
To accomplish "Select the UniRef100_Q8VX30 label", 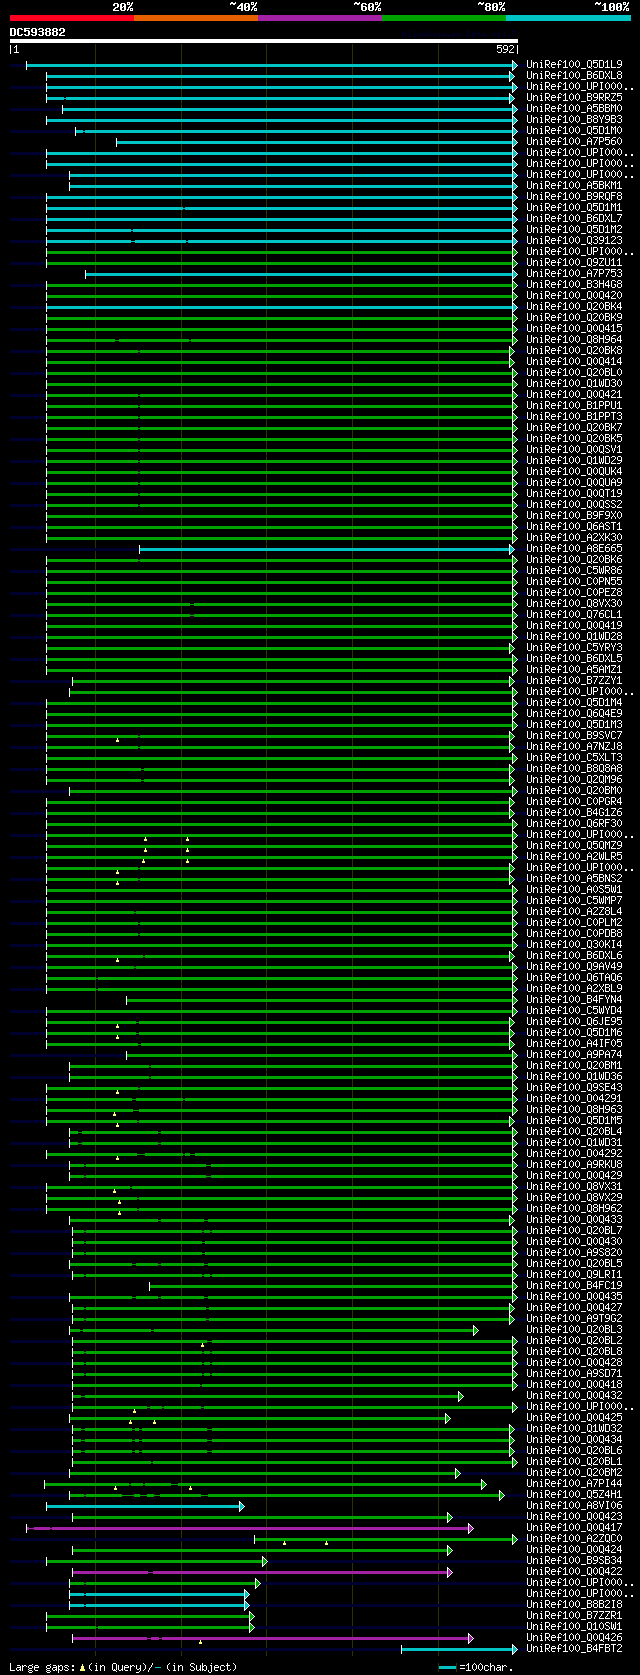I will click(x=574, y=603).
